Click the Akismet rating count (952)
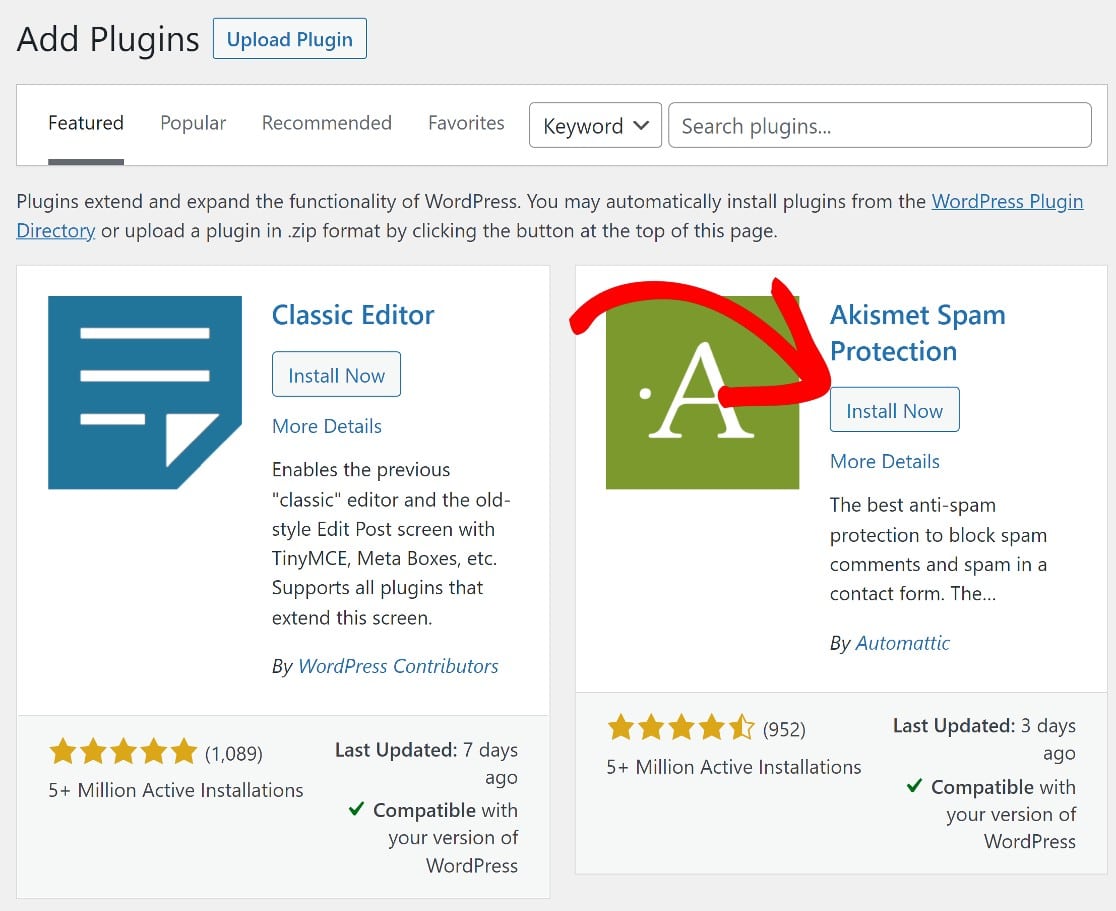Viewport: 1116px width, 911px height. coord(784,730)
